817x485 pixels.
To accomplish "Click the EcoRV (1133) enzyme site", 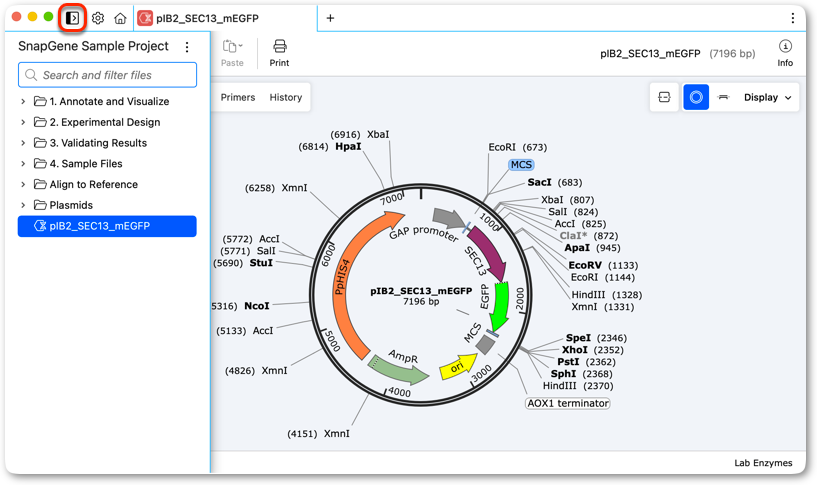I will [603, 265].
